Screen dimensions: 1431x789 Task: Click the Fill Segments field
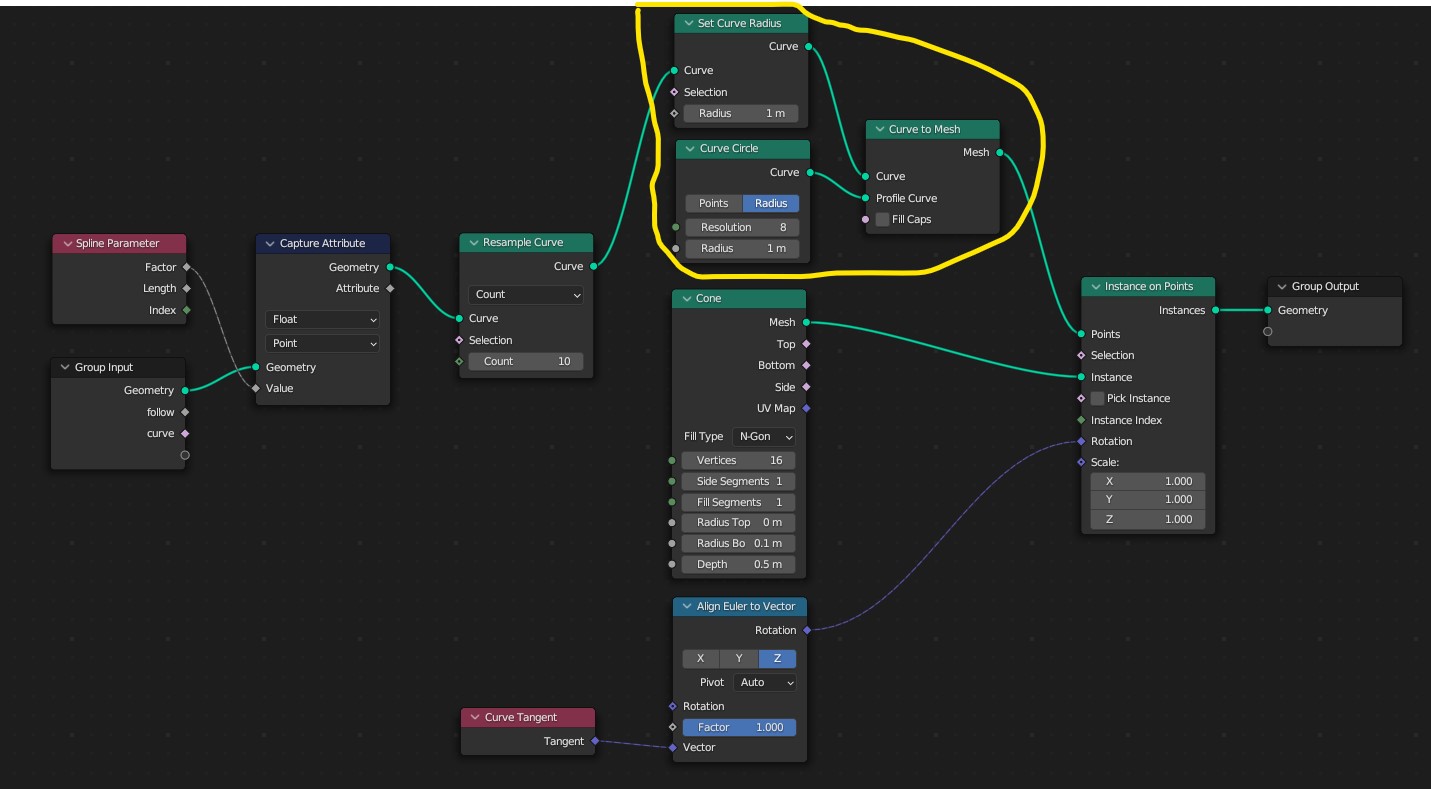pyautogui.click(x=739, y=502)
